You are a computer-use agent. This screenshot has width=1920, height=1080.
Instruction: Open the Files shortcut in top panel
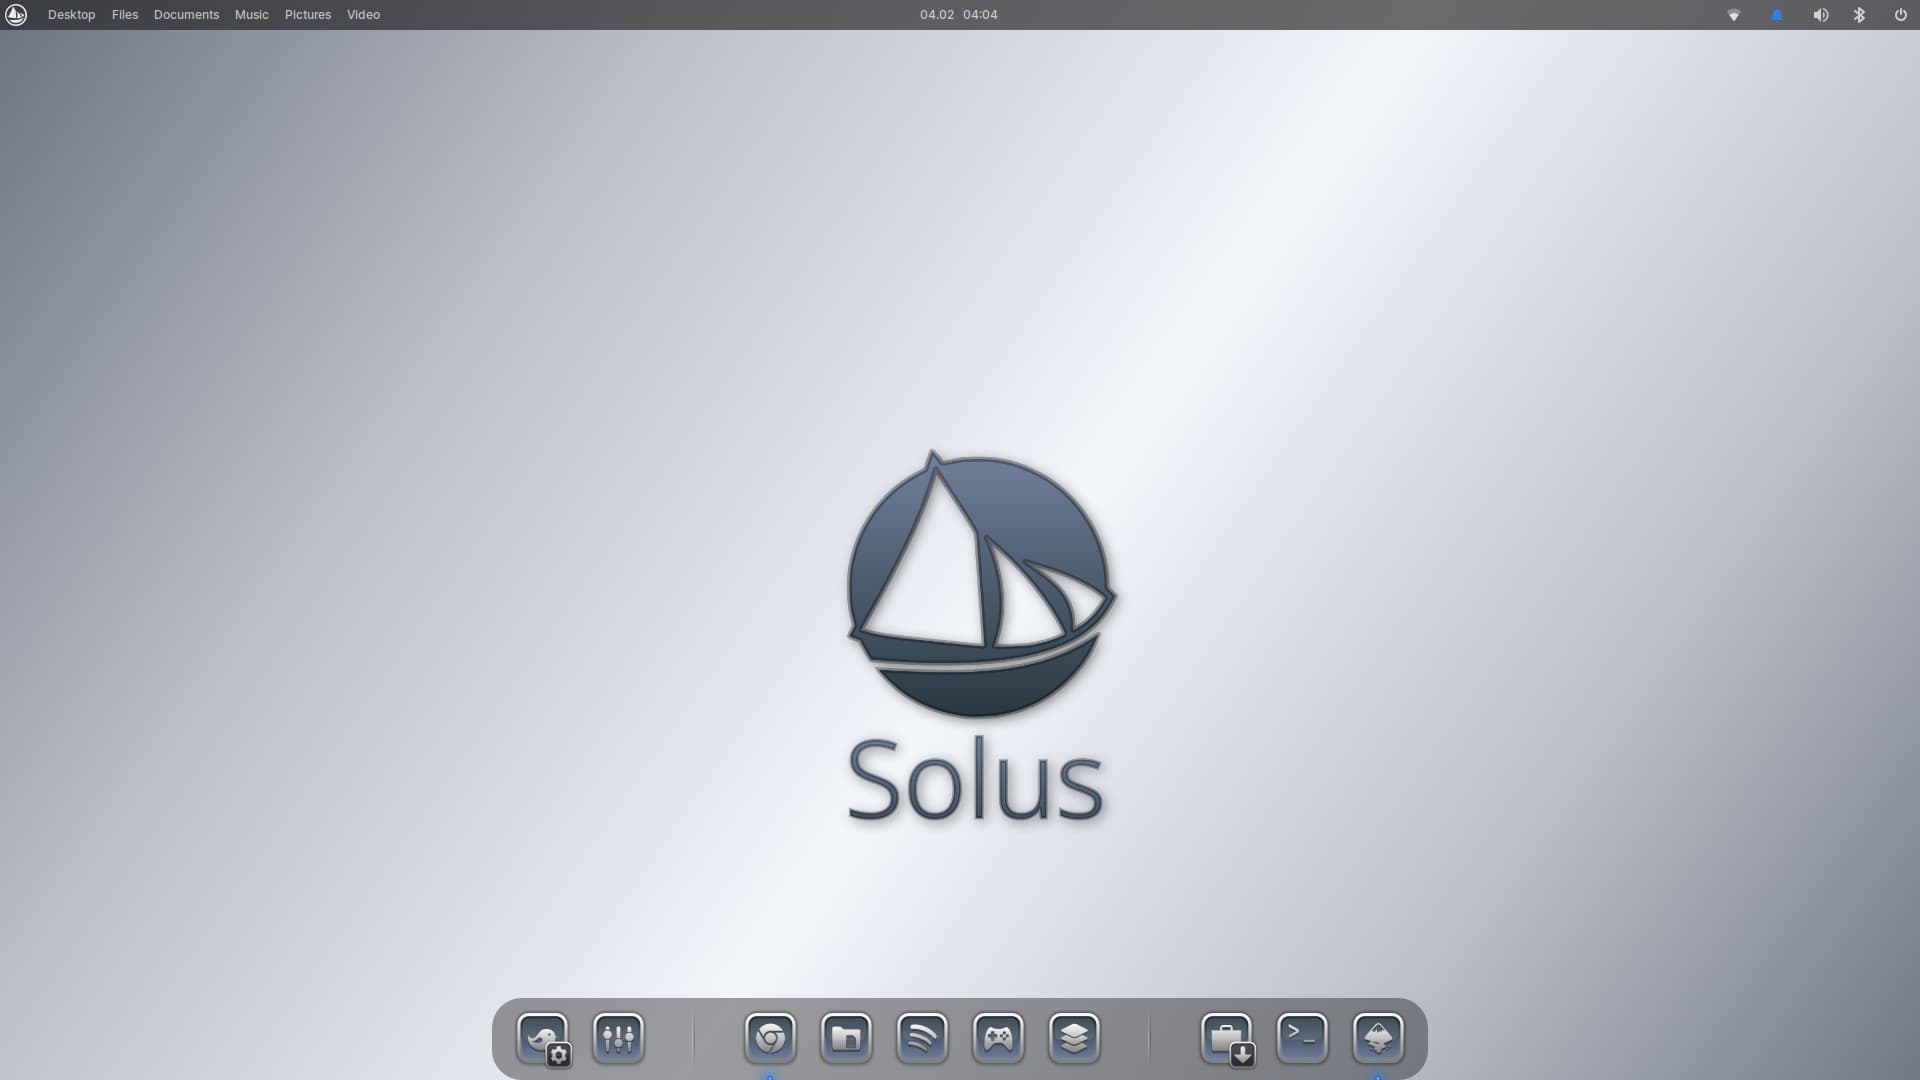tap(125, 15)
